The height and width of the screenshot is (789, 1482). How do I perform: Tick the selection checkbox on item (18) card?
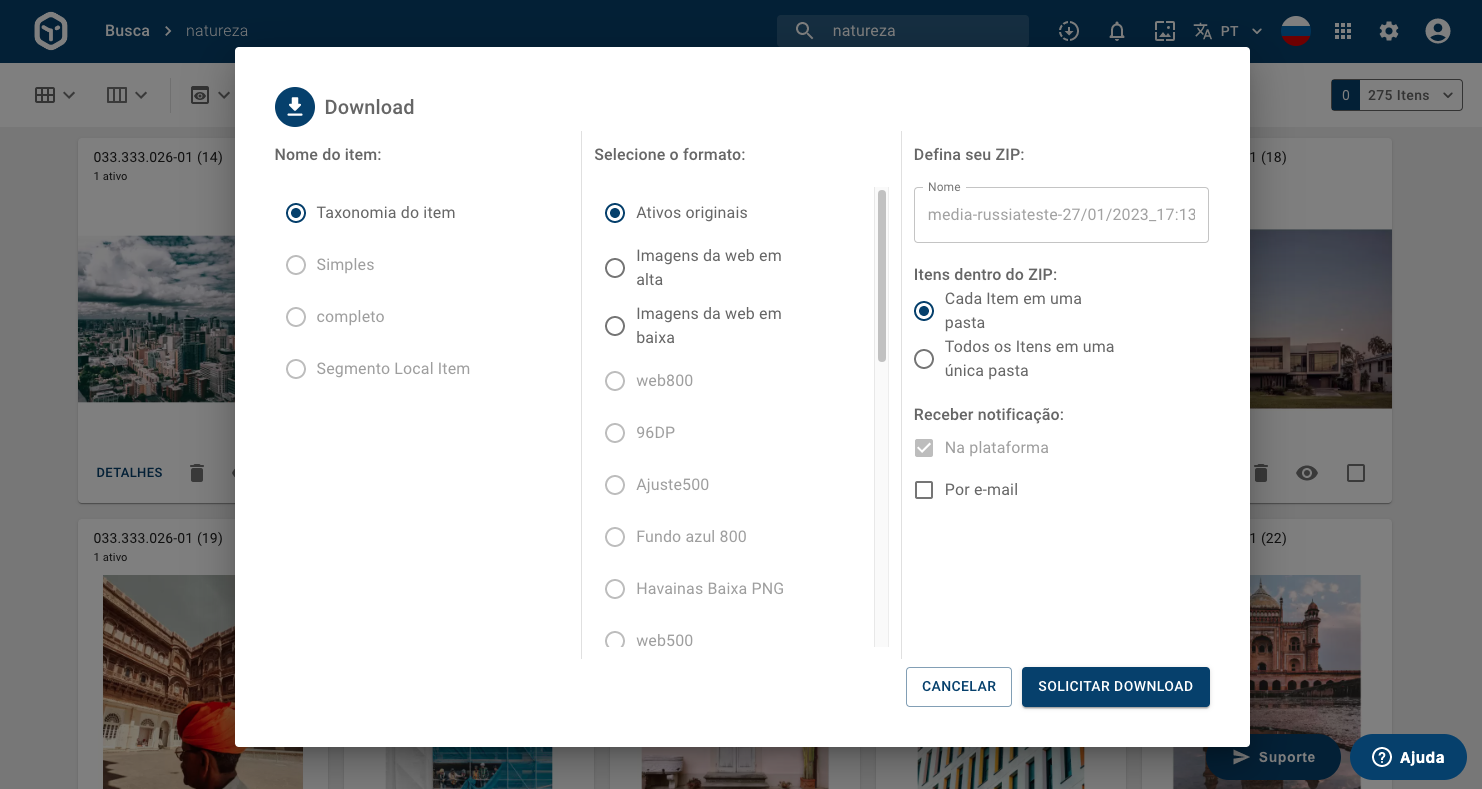coord(1356,473)
